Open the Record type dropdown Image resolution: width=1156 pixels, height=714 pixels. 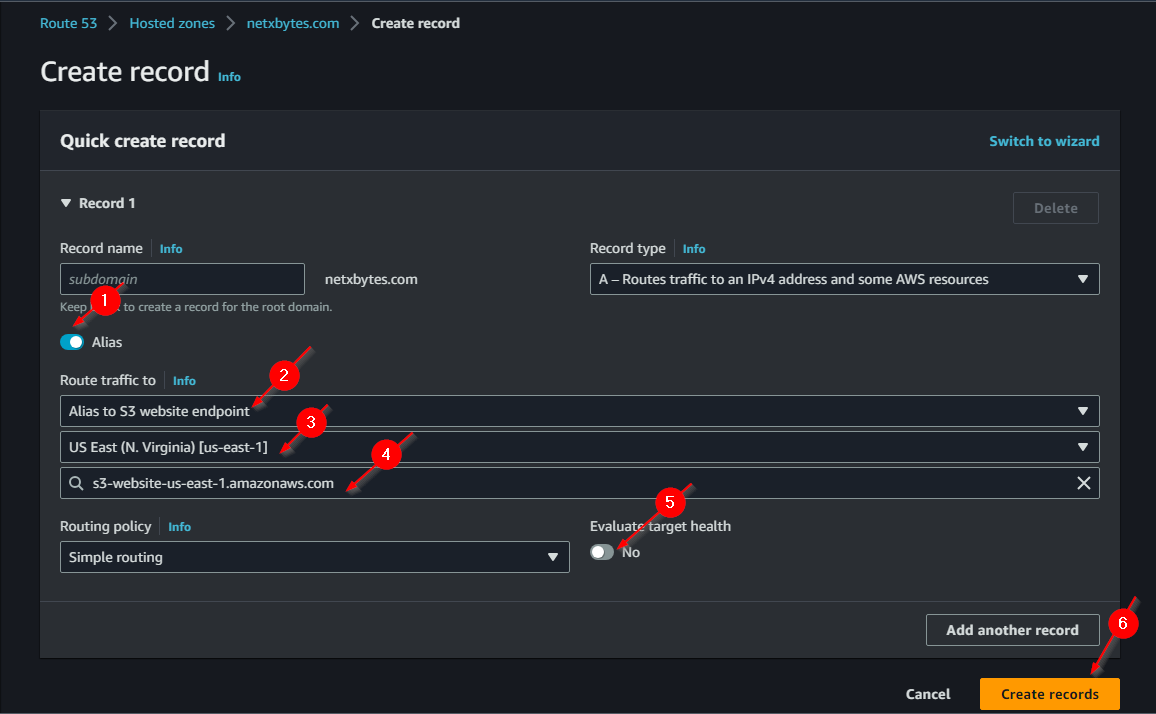point(844,279)
